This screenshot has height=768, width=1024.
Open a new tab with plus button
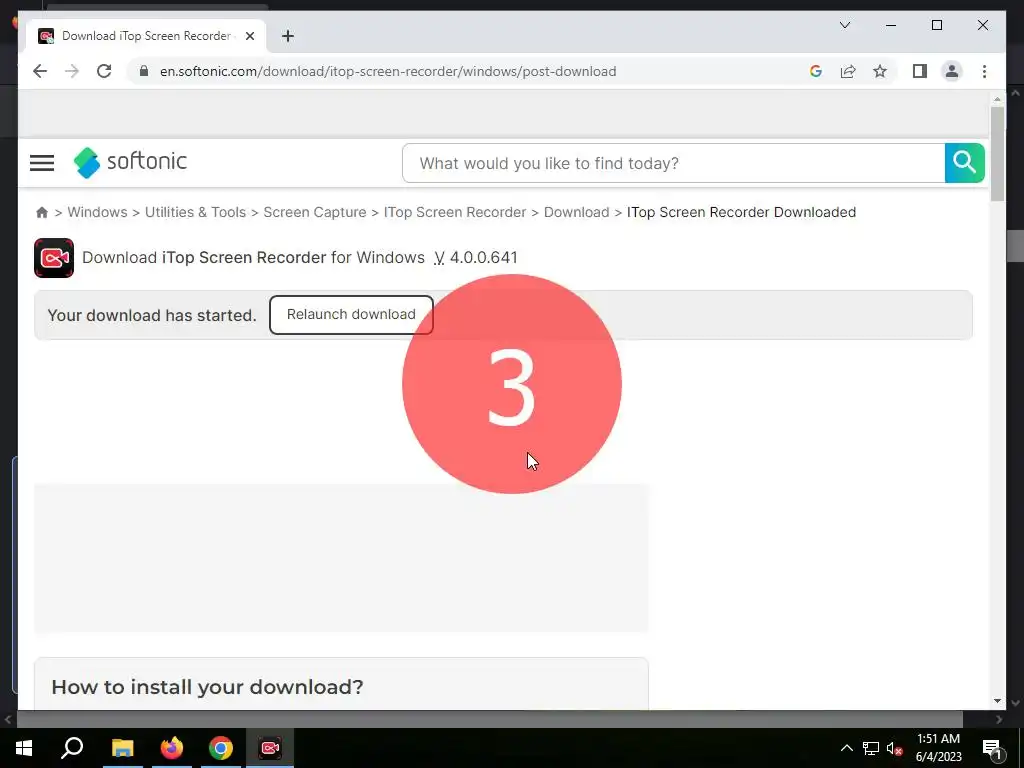click(288, 36)
